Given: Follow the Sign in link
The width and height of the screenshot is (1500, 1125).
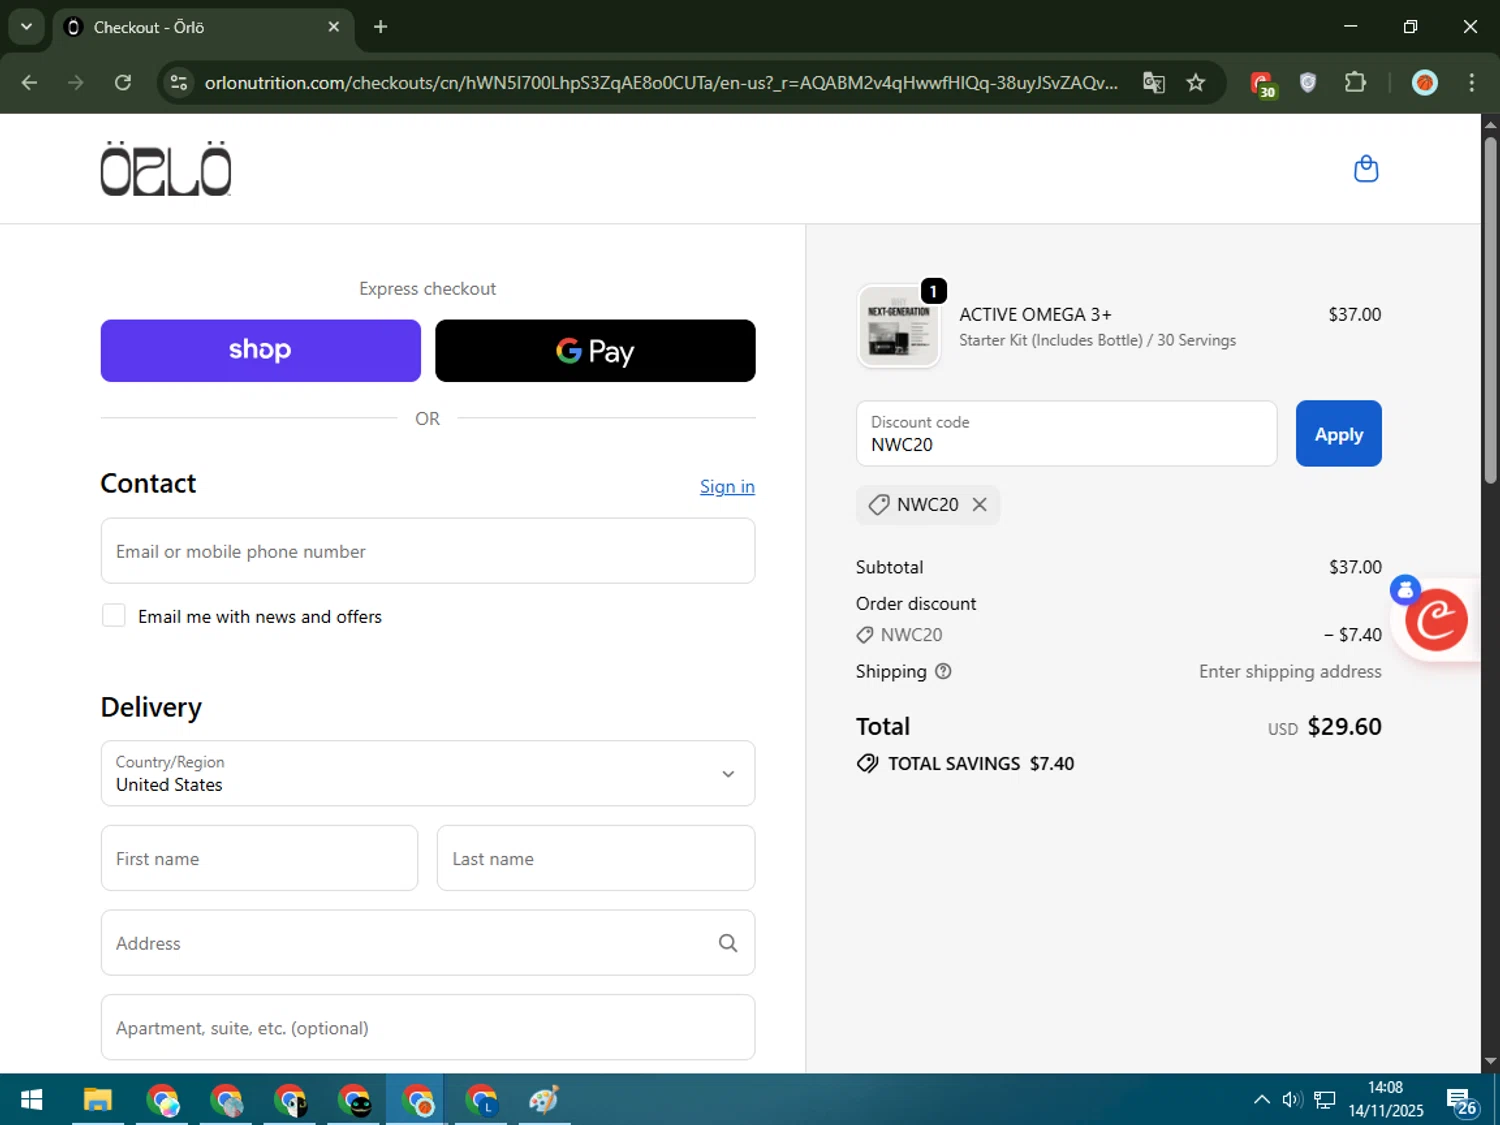Looking at the screenshot, I should pos(727,487).
